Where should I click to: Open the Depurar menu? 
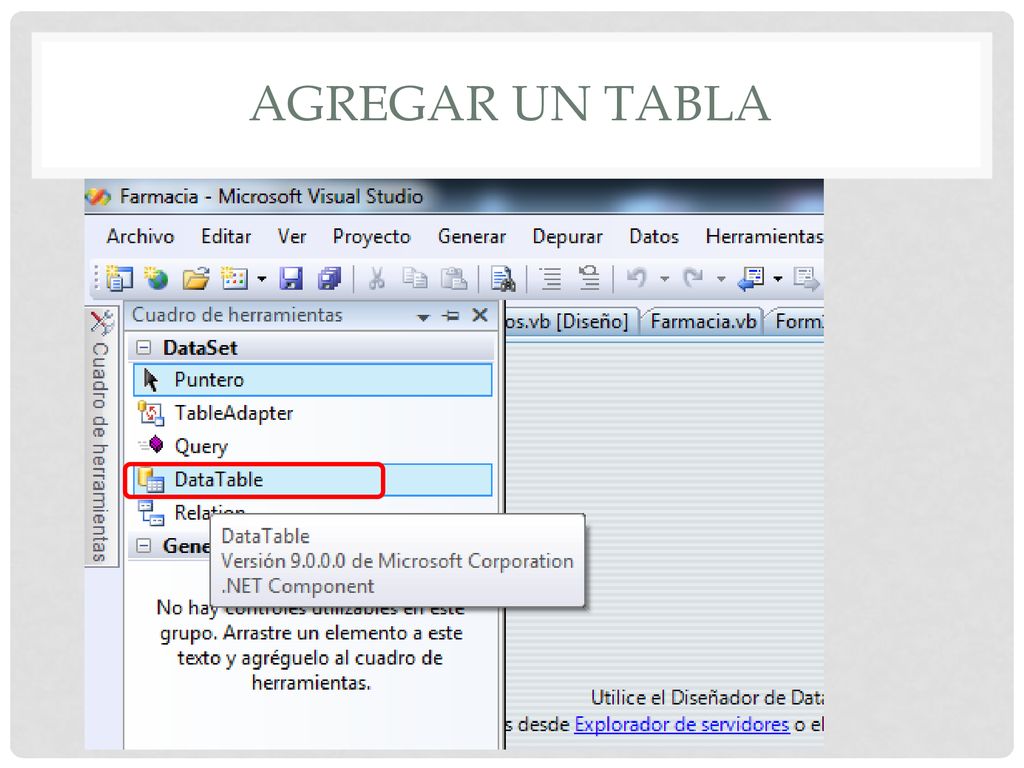click(568, 237)
